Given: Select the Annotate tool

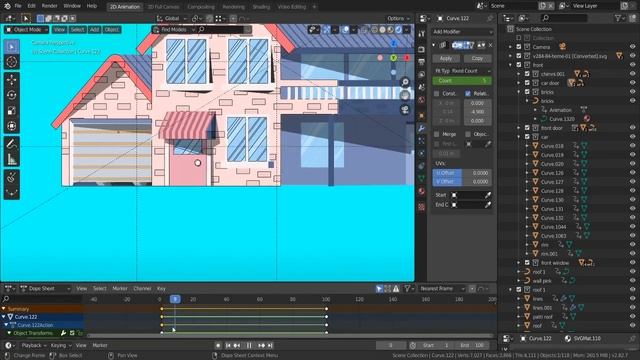Looking at the screenshot, I should coord(11,144).
